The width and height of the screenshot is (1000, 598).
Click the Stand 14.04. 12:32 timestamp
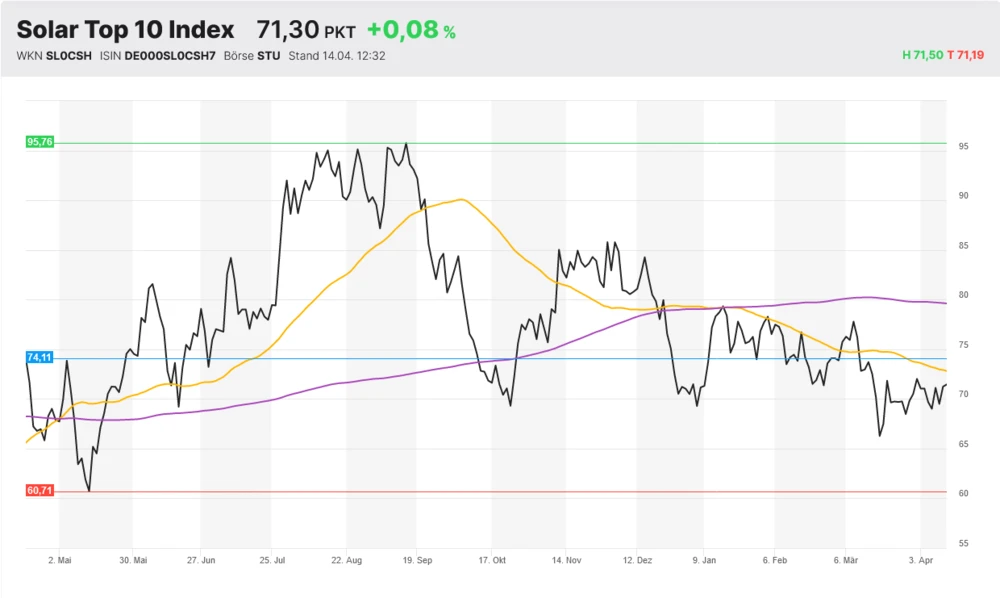(337, 55)
